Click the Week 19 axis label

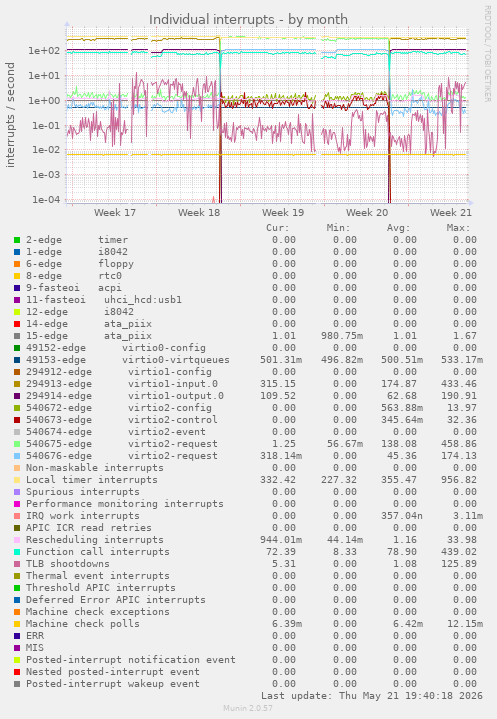click(x=283, y=213)
